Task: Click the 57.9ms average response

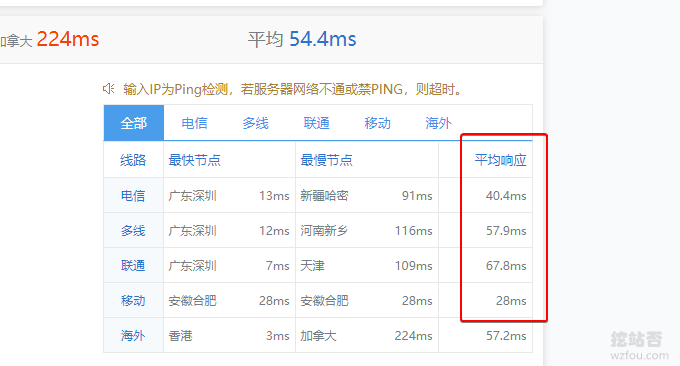Action: point(506,231)
